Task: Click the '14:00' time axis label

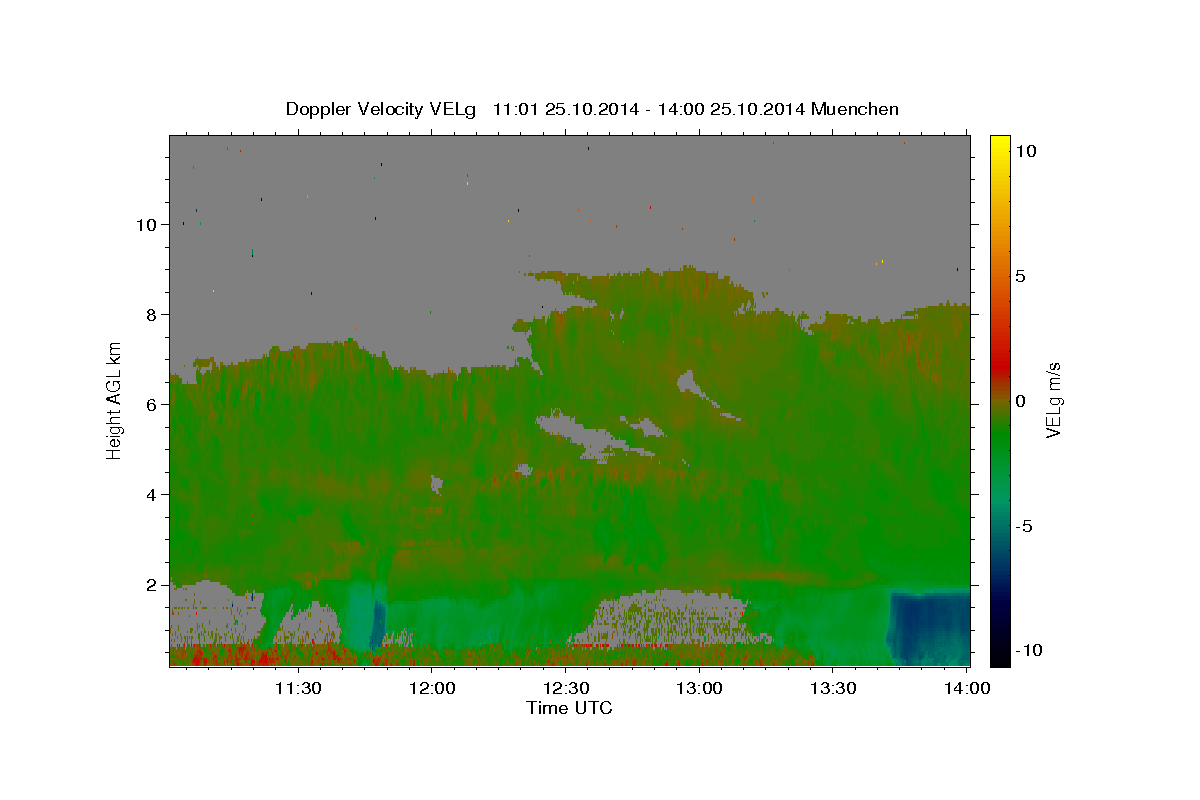Action: [x=967, y=688]
